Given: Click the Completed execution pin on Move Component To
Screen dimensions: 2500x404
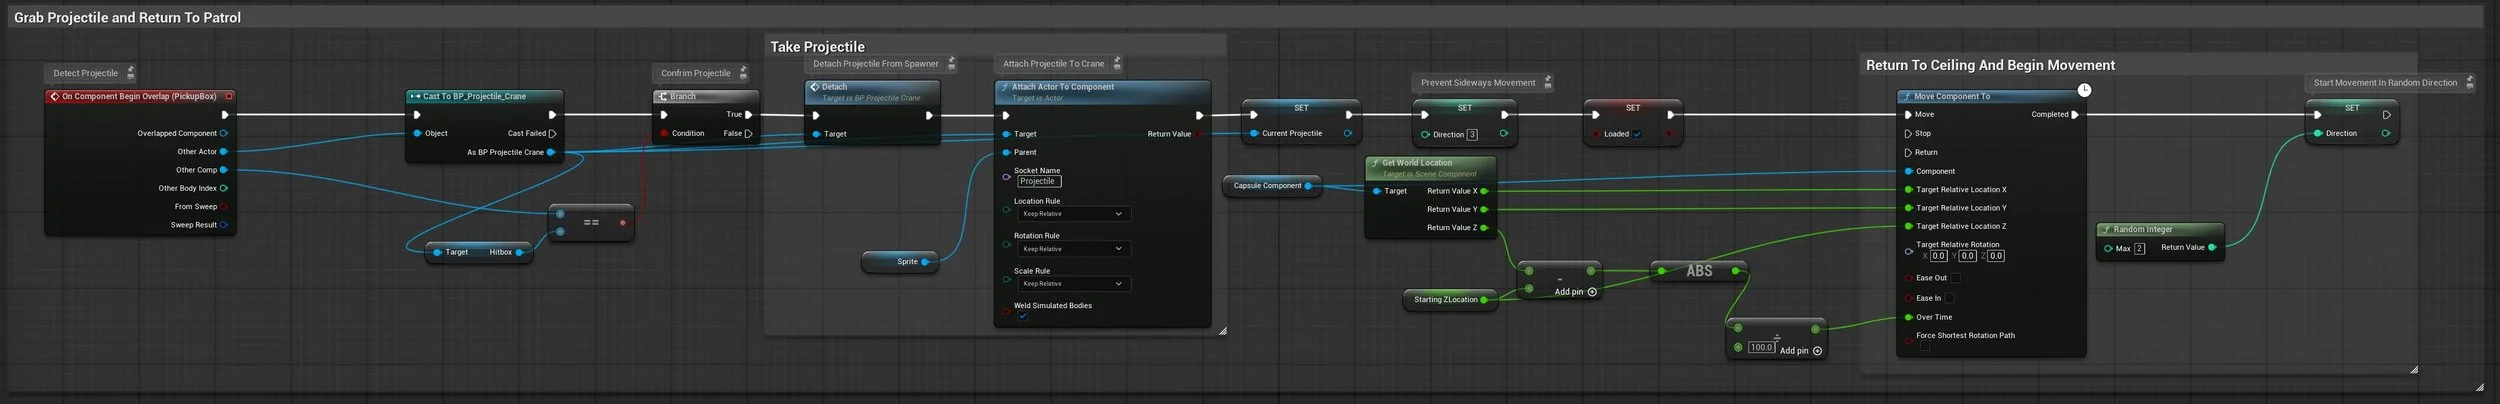Looking at the screenshot, I should (2075, 114).
